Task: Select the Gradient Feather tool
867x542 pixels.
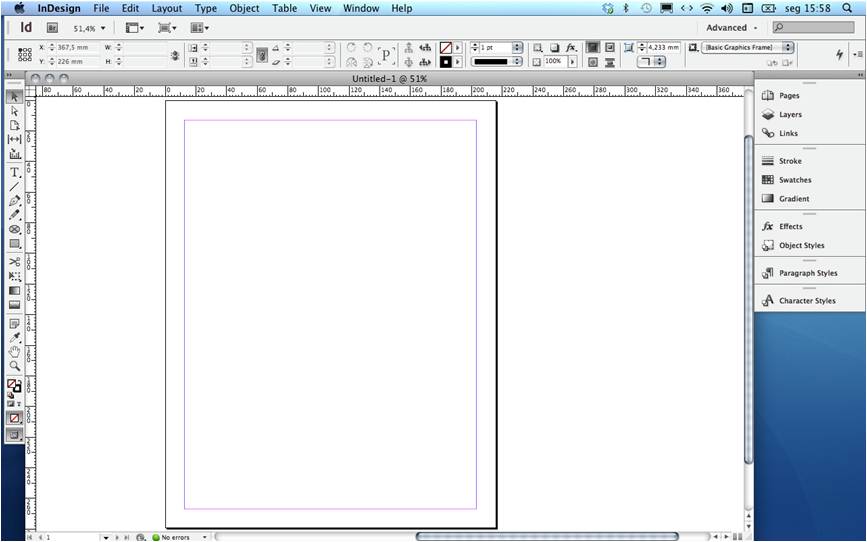Action: pyautogui.click(x=14, y=305)
